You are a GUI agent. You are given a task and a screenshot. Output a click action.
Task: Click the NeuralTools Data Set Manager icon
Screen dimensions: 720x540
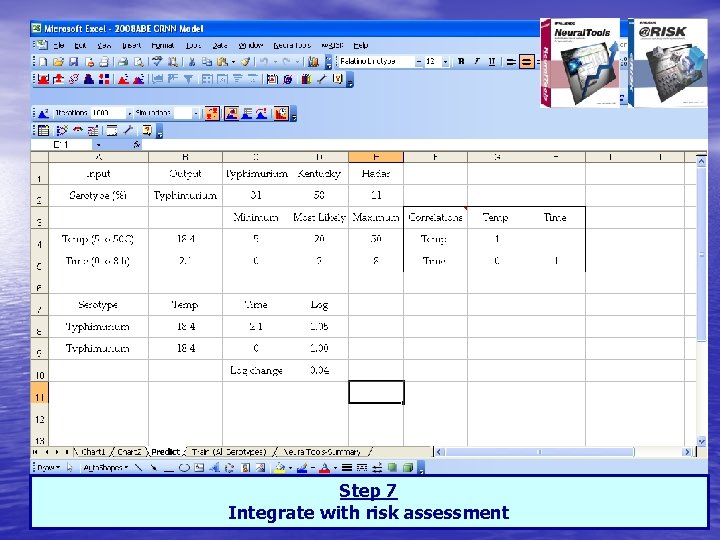[43, 131]
